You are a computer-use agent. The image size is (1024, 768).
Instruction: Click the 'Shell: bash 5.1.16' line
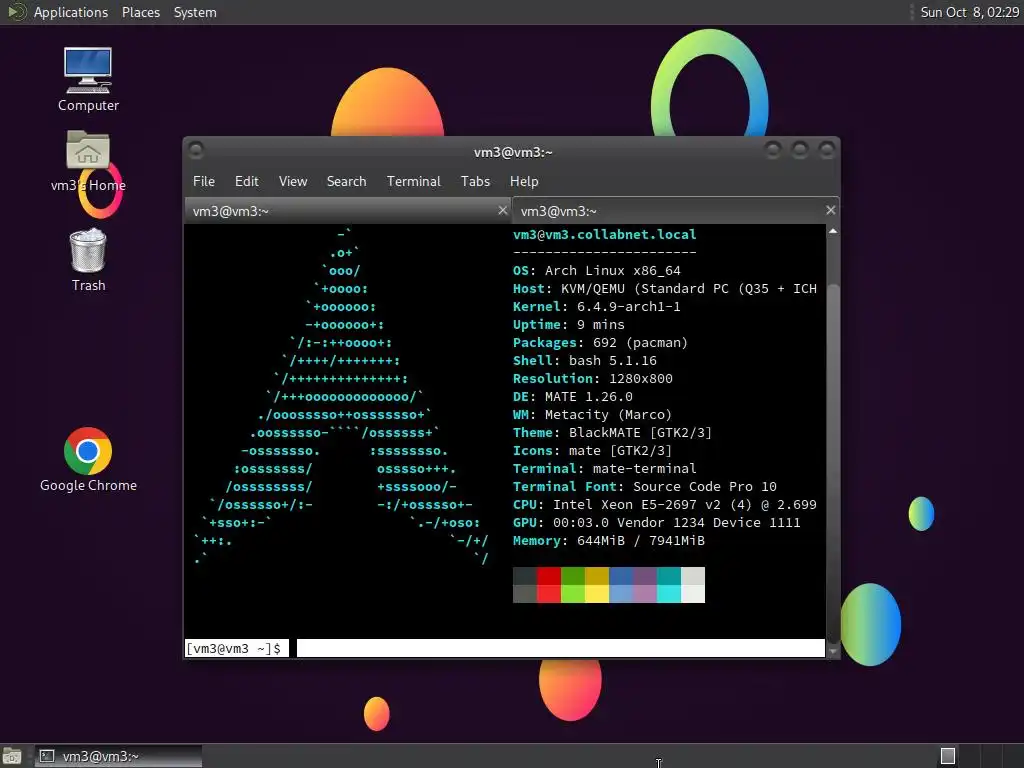(x=584, y=360)
